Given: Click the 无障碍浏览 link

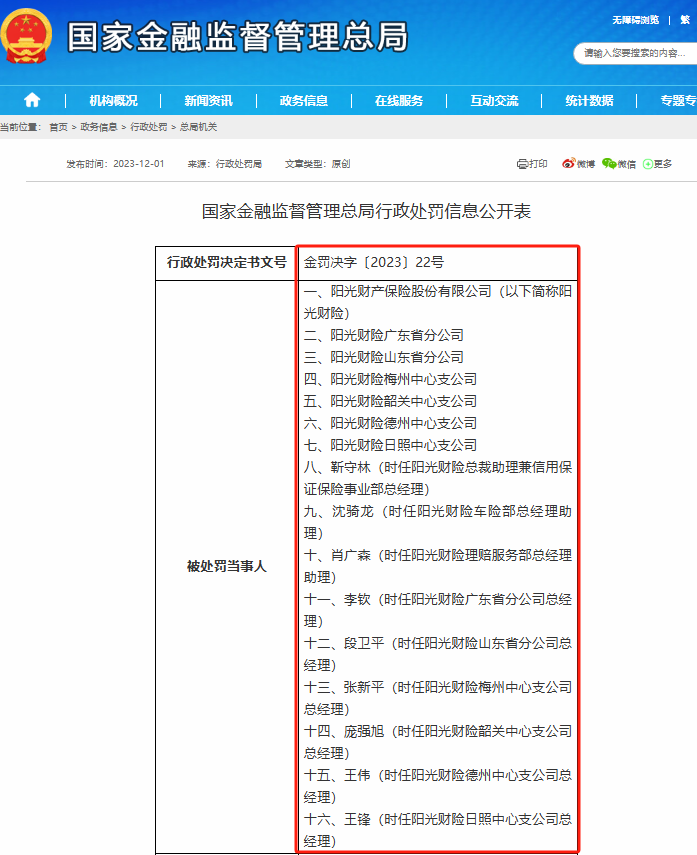Looking at the screenshot, I should pyautogui.click(x=635, y=20).
